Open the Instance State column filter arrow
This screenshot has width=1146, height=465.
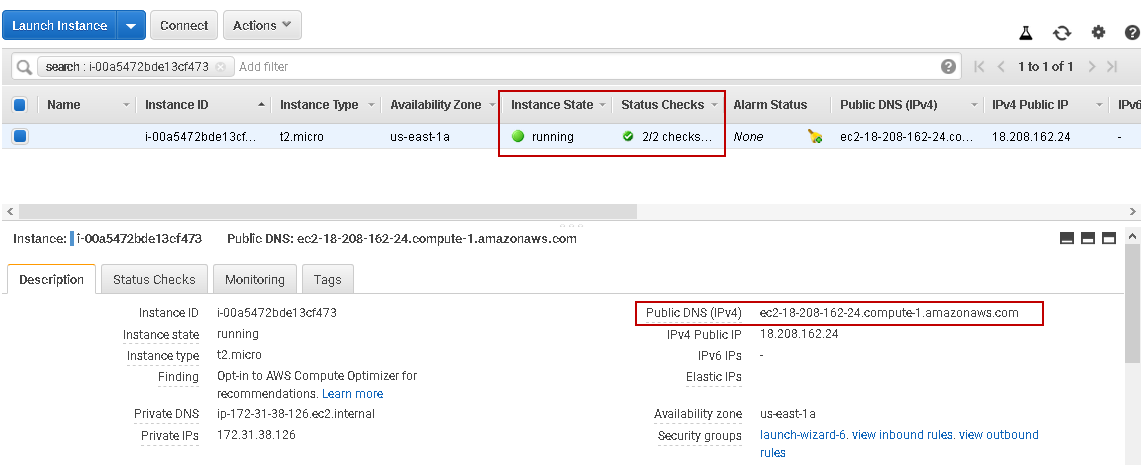click(603, 105)
